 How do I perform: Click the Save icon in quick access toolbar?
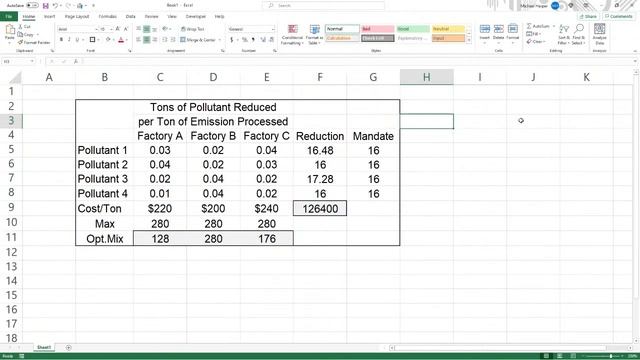click(45, 6)
